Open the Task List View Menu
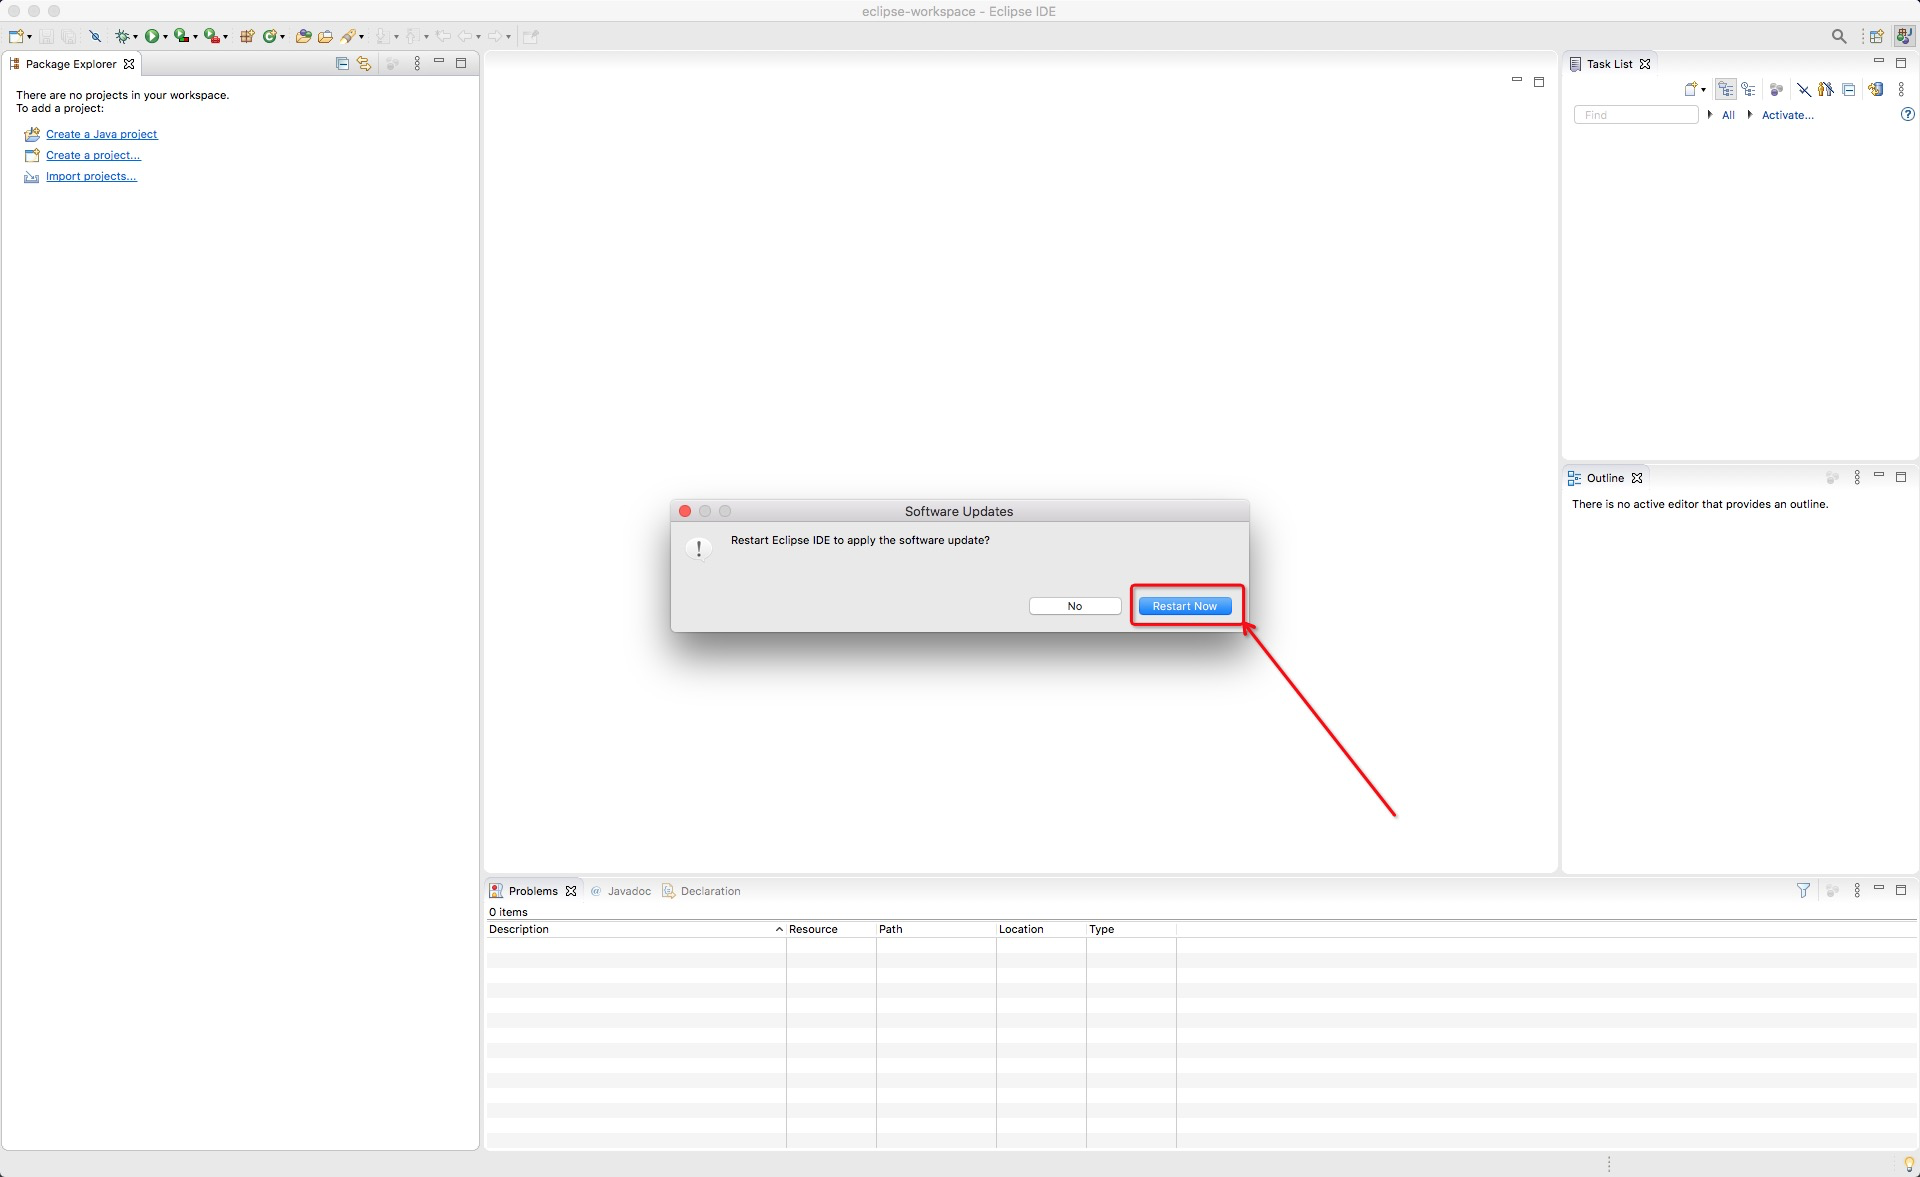Image resolution: width=1920 pixels, height=1177 pixels. (1901, 89)
